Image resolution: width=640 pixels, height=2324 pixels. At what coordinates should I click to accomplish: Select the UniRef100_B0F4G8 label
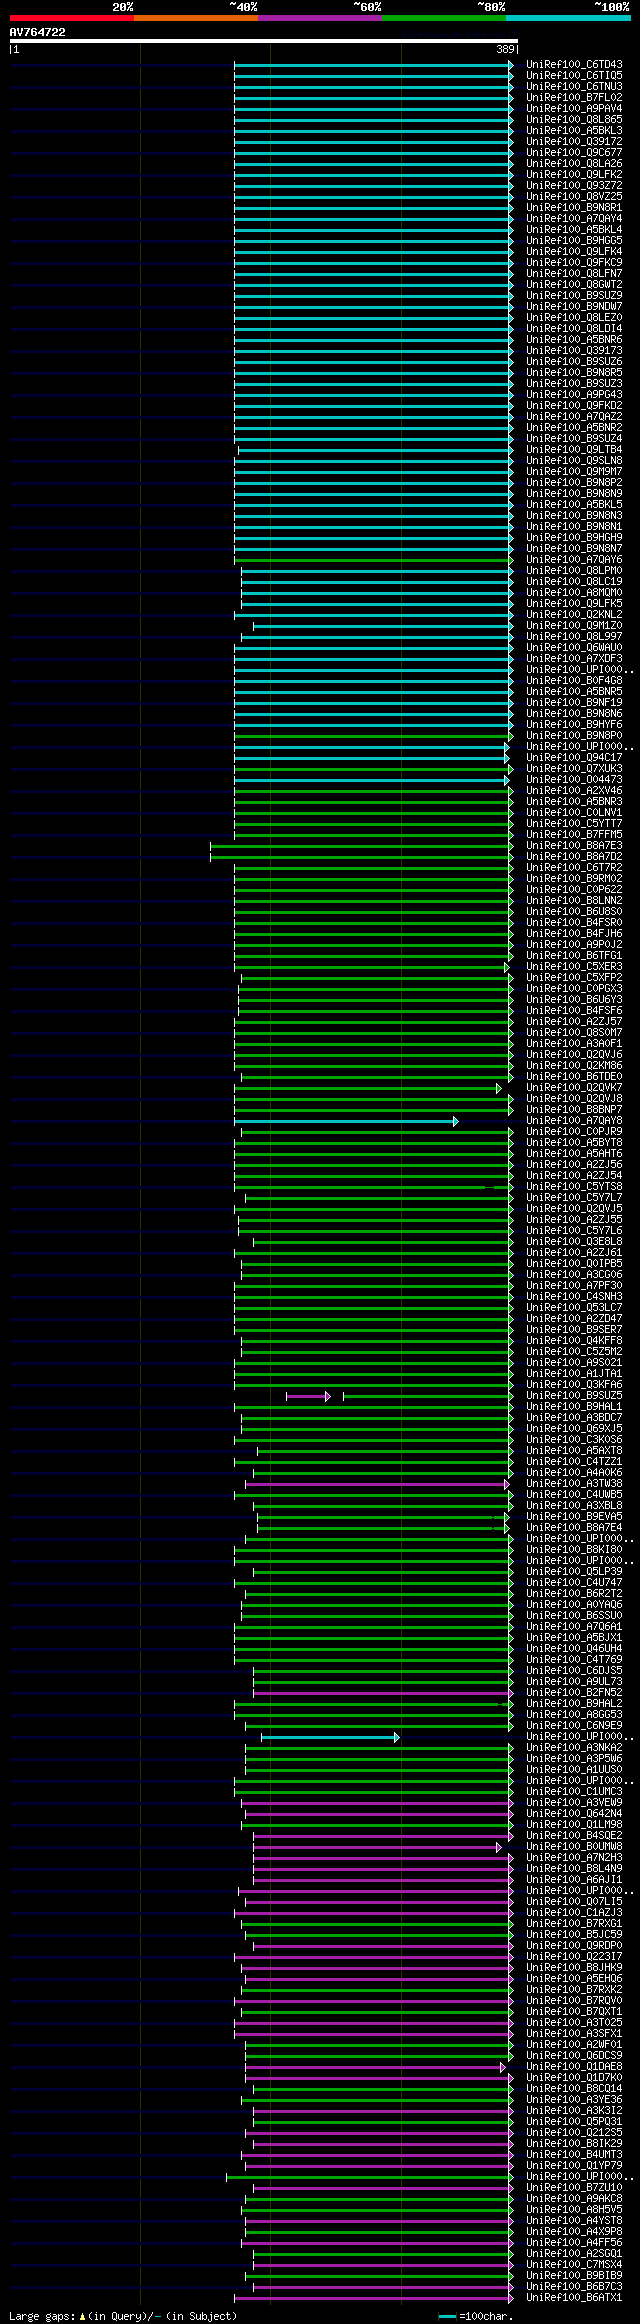574,681
